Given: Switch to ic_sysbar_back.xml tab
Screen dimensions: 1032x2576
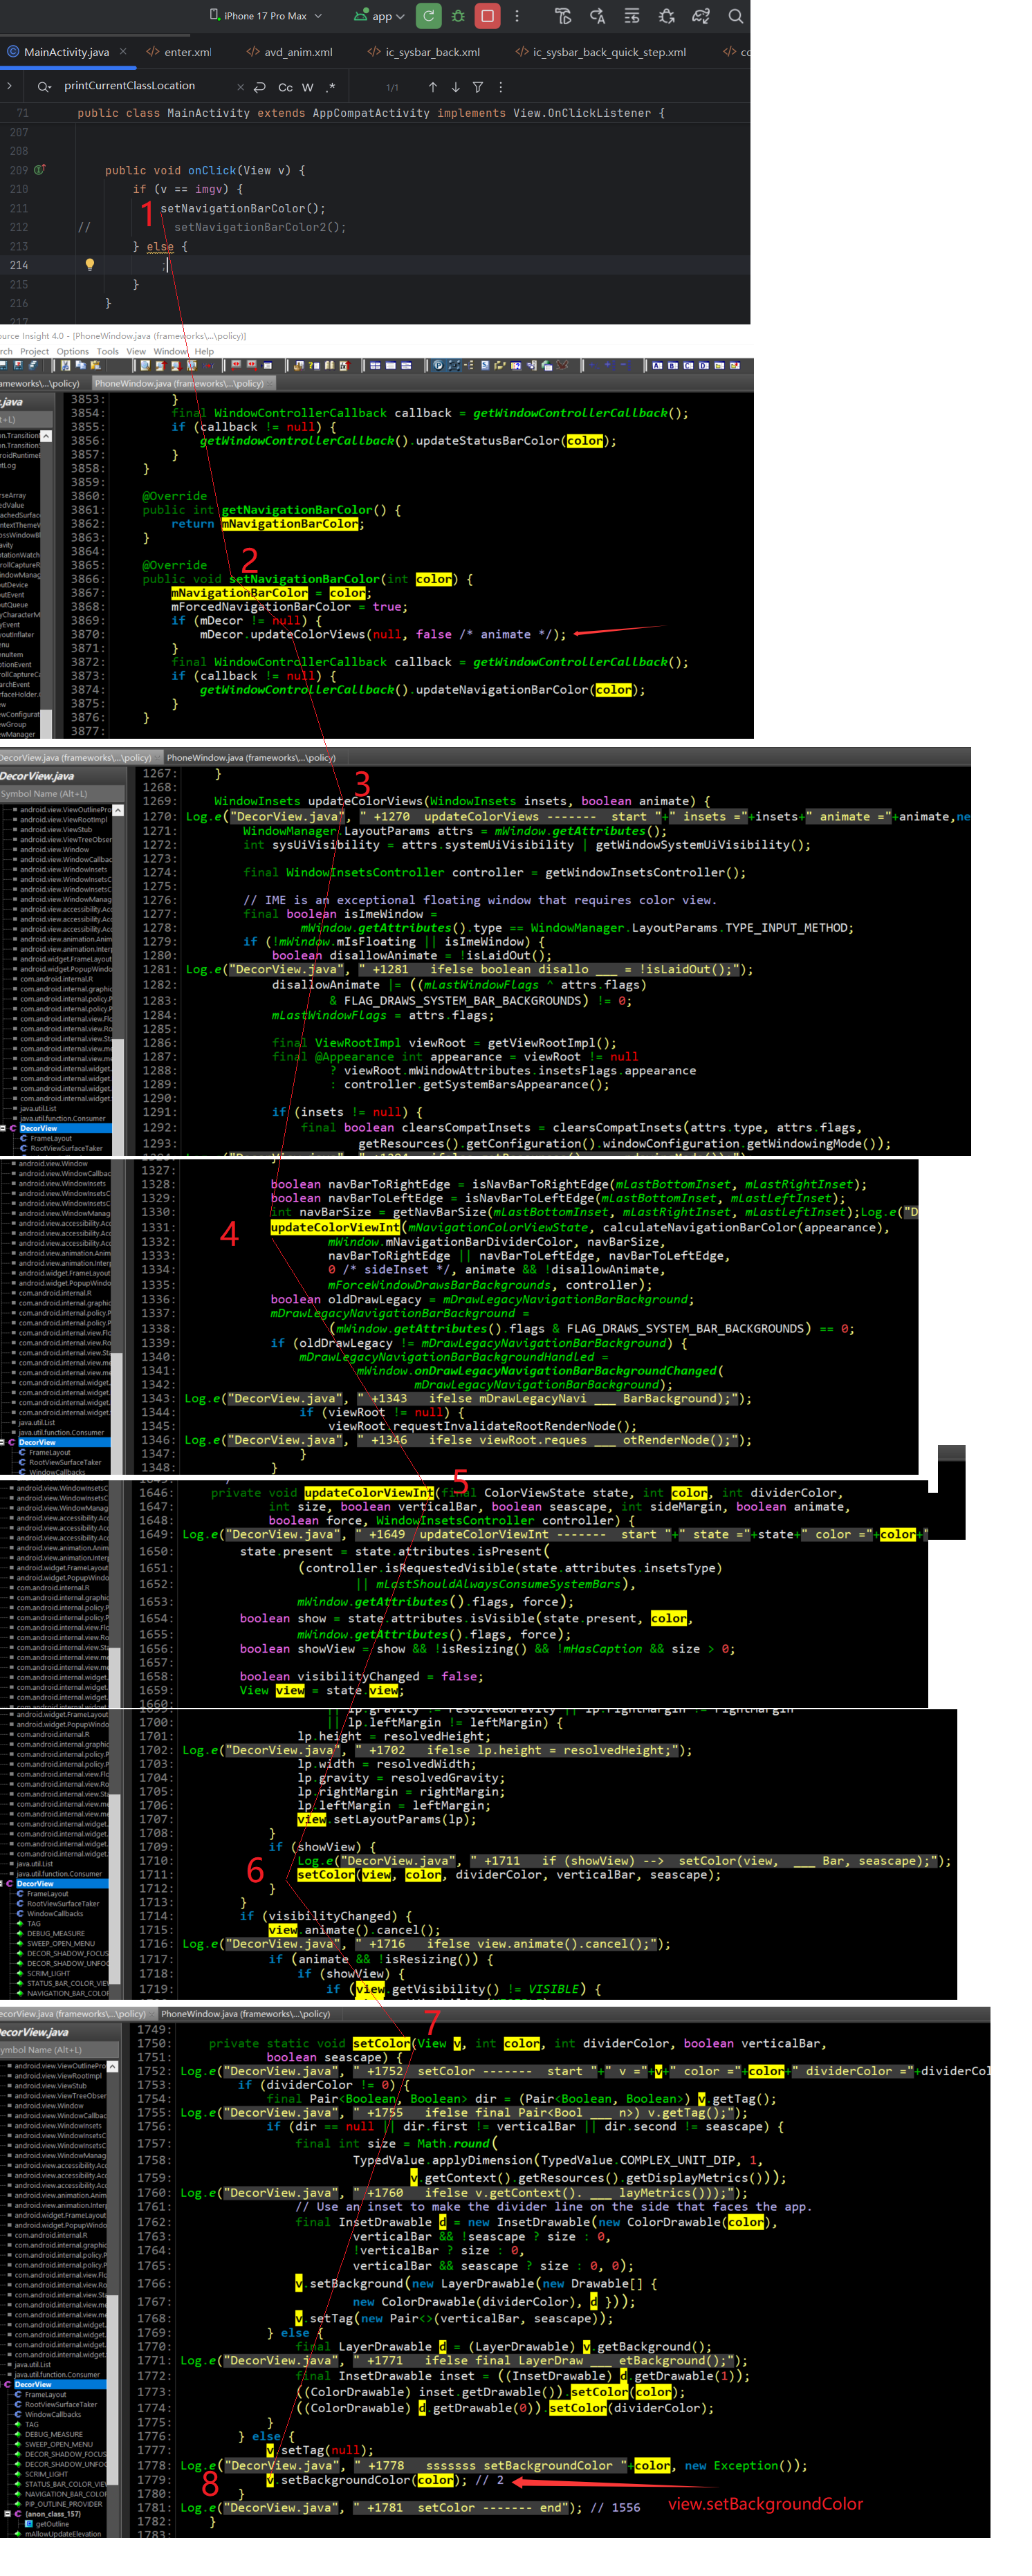Looking at the screenshot, I should (x=423, y=52).
